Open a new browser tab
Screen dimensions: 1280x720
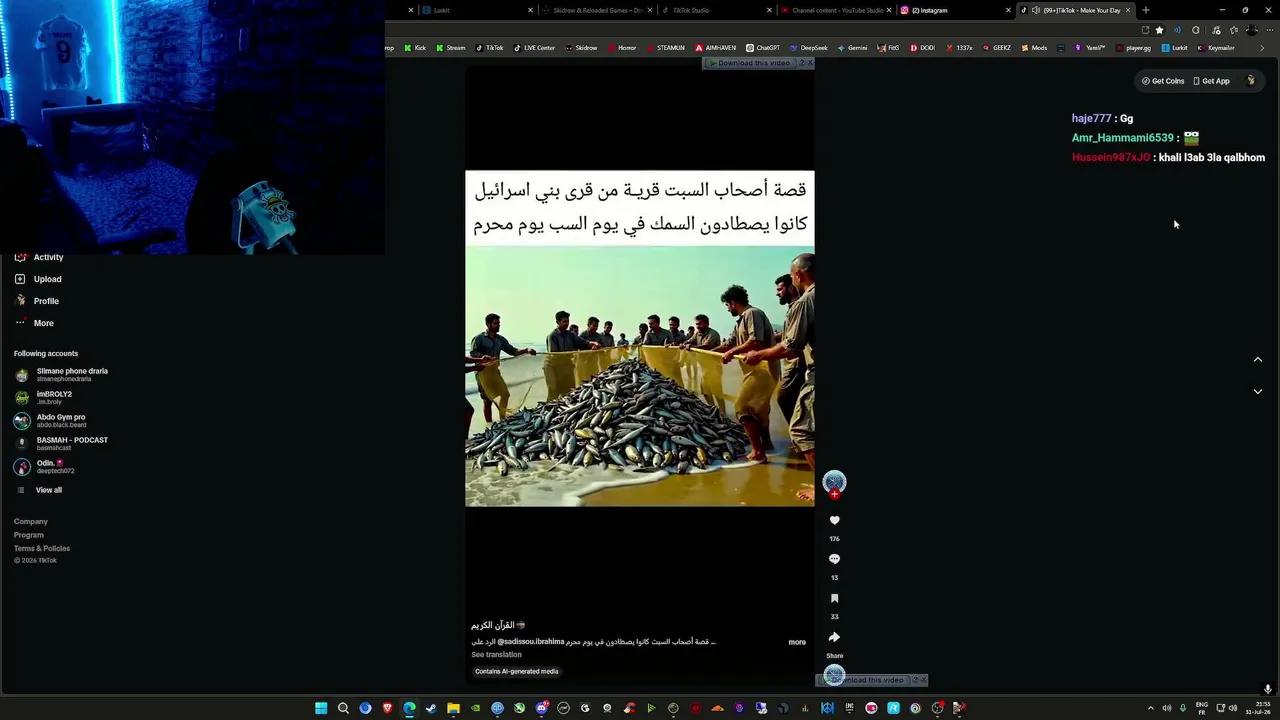click(1146, 10)
